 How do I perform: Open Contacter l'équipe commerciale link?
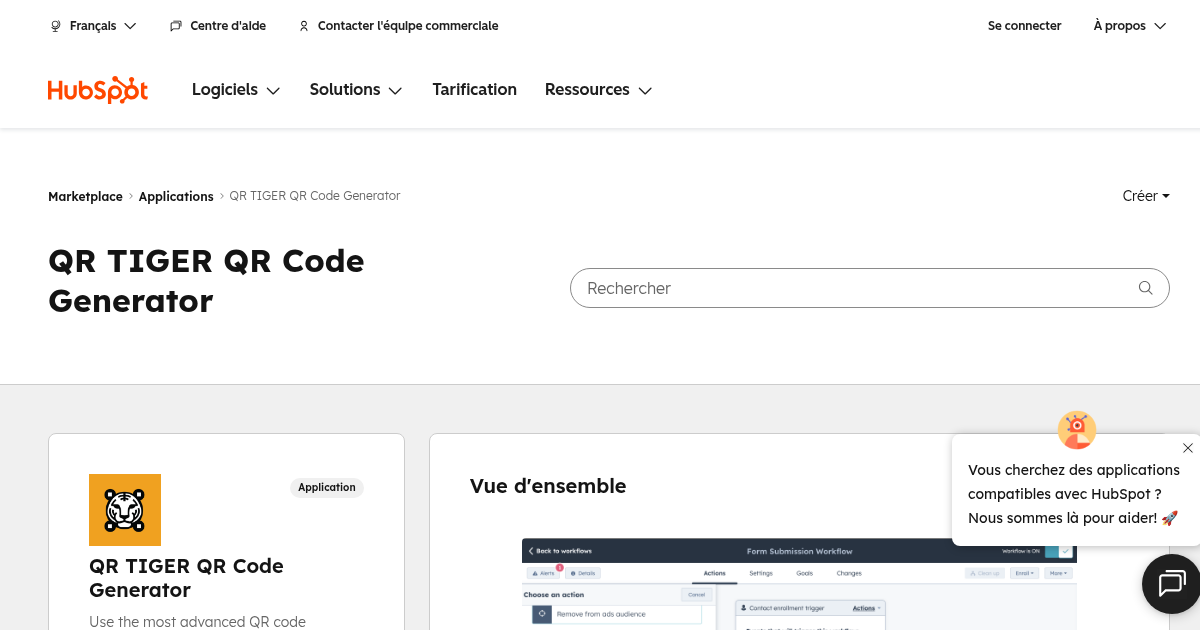coord(398,26)
